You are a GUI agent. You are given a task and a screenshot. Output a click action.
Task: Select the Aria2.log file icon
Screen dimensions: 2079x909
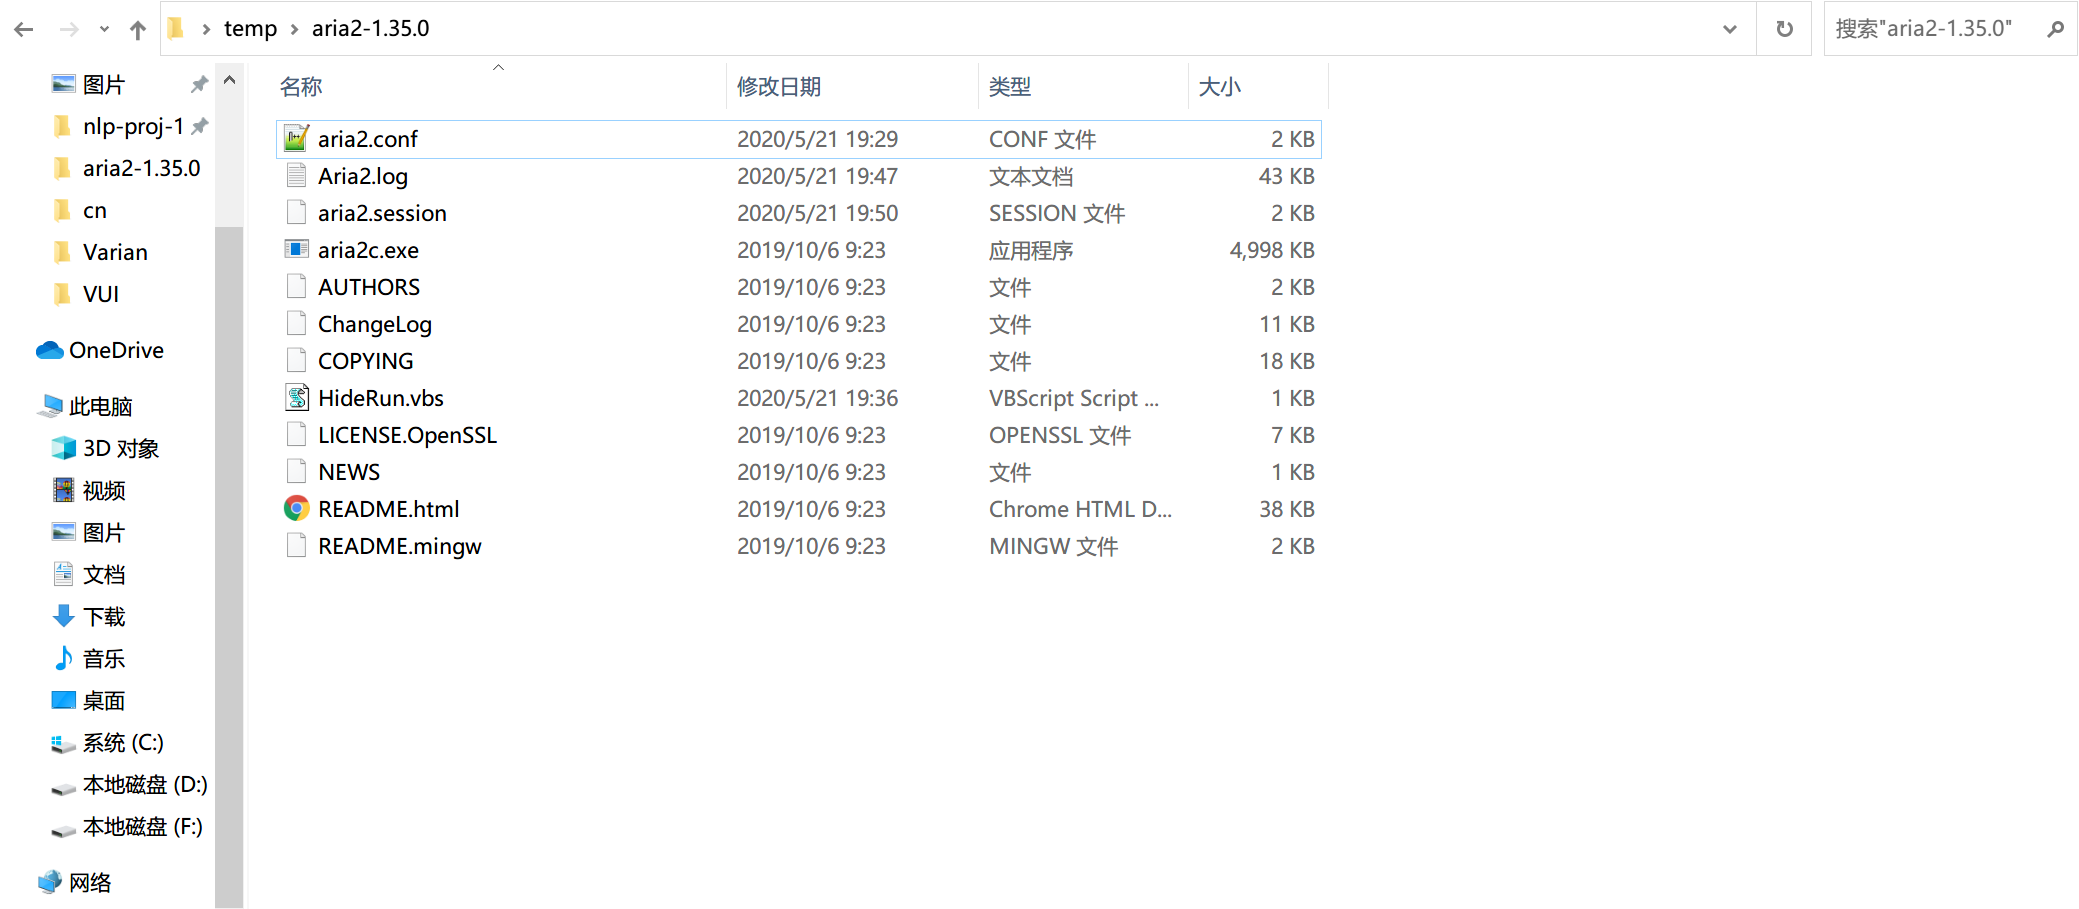(x=296, y=176)
